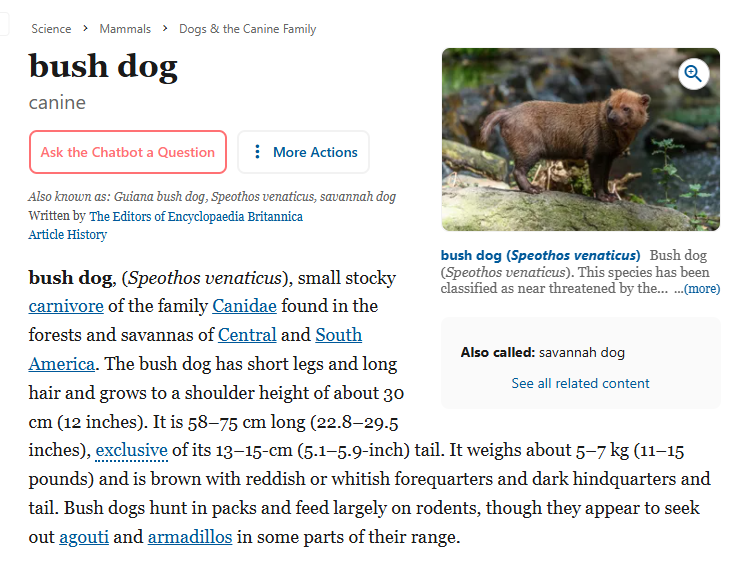The width and height of the screenshot is (751, 567).
Task: Expand the image caption with (more)
Action: tap(701, 289)
